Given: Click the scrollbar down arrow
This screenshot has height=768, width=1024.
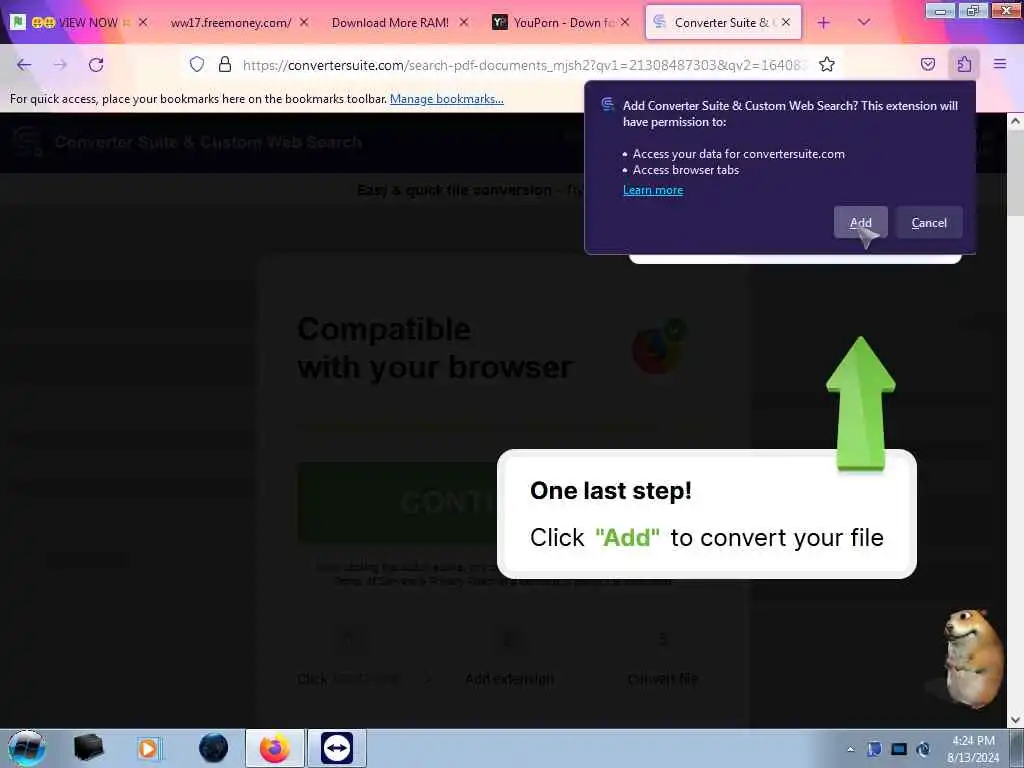Looking at the screenshot, I should [1016, 720].
